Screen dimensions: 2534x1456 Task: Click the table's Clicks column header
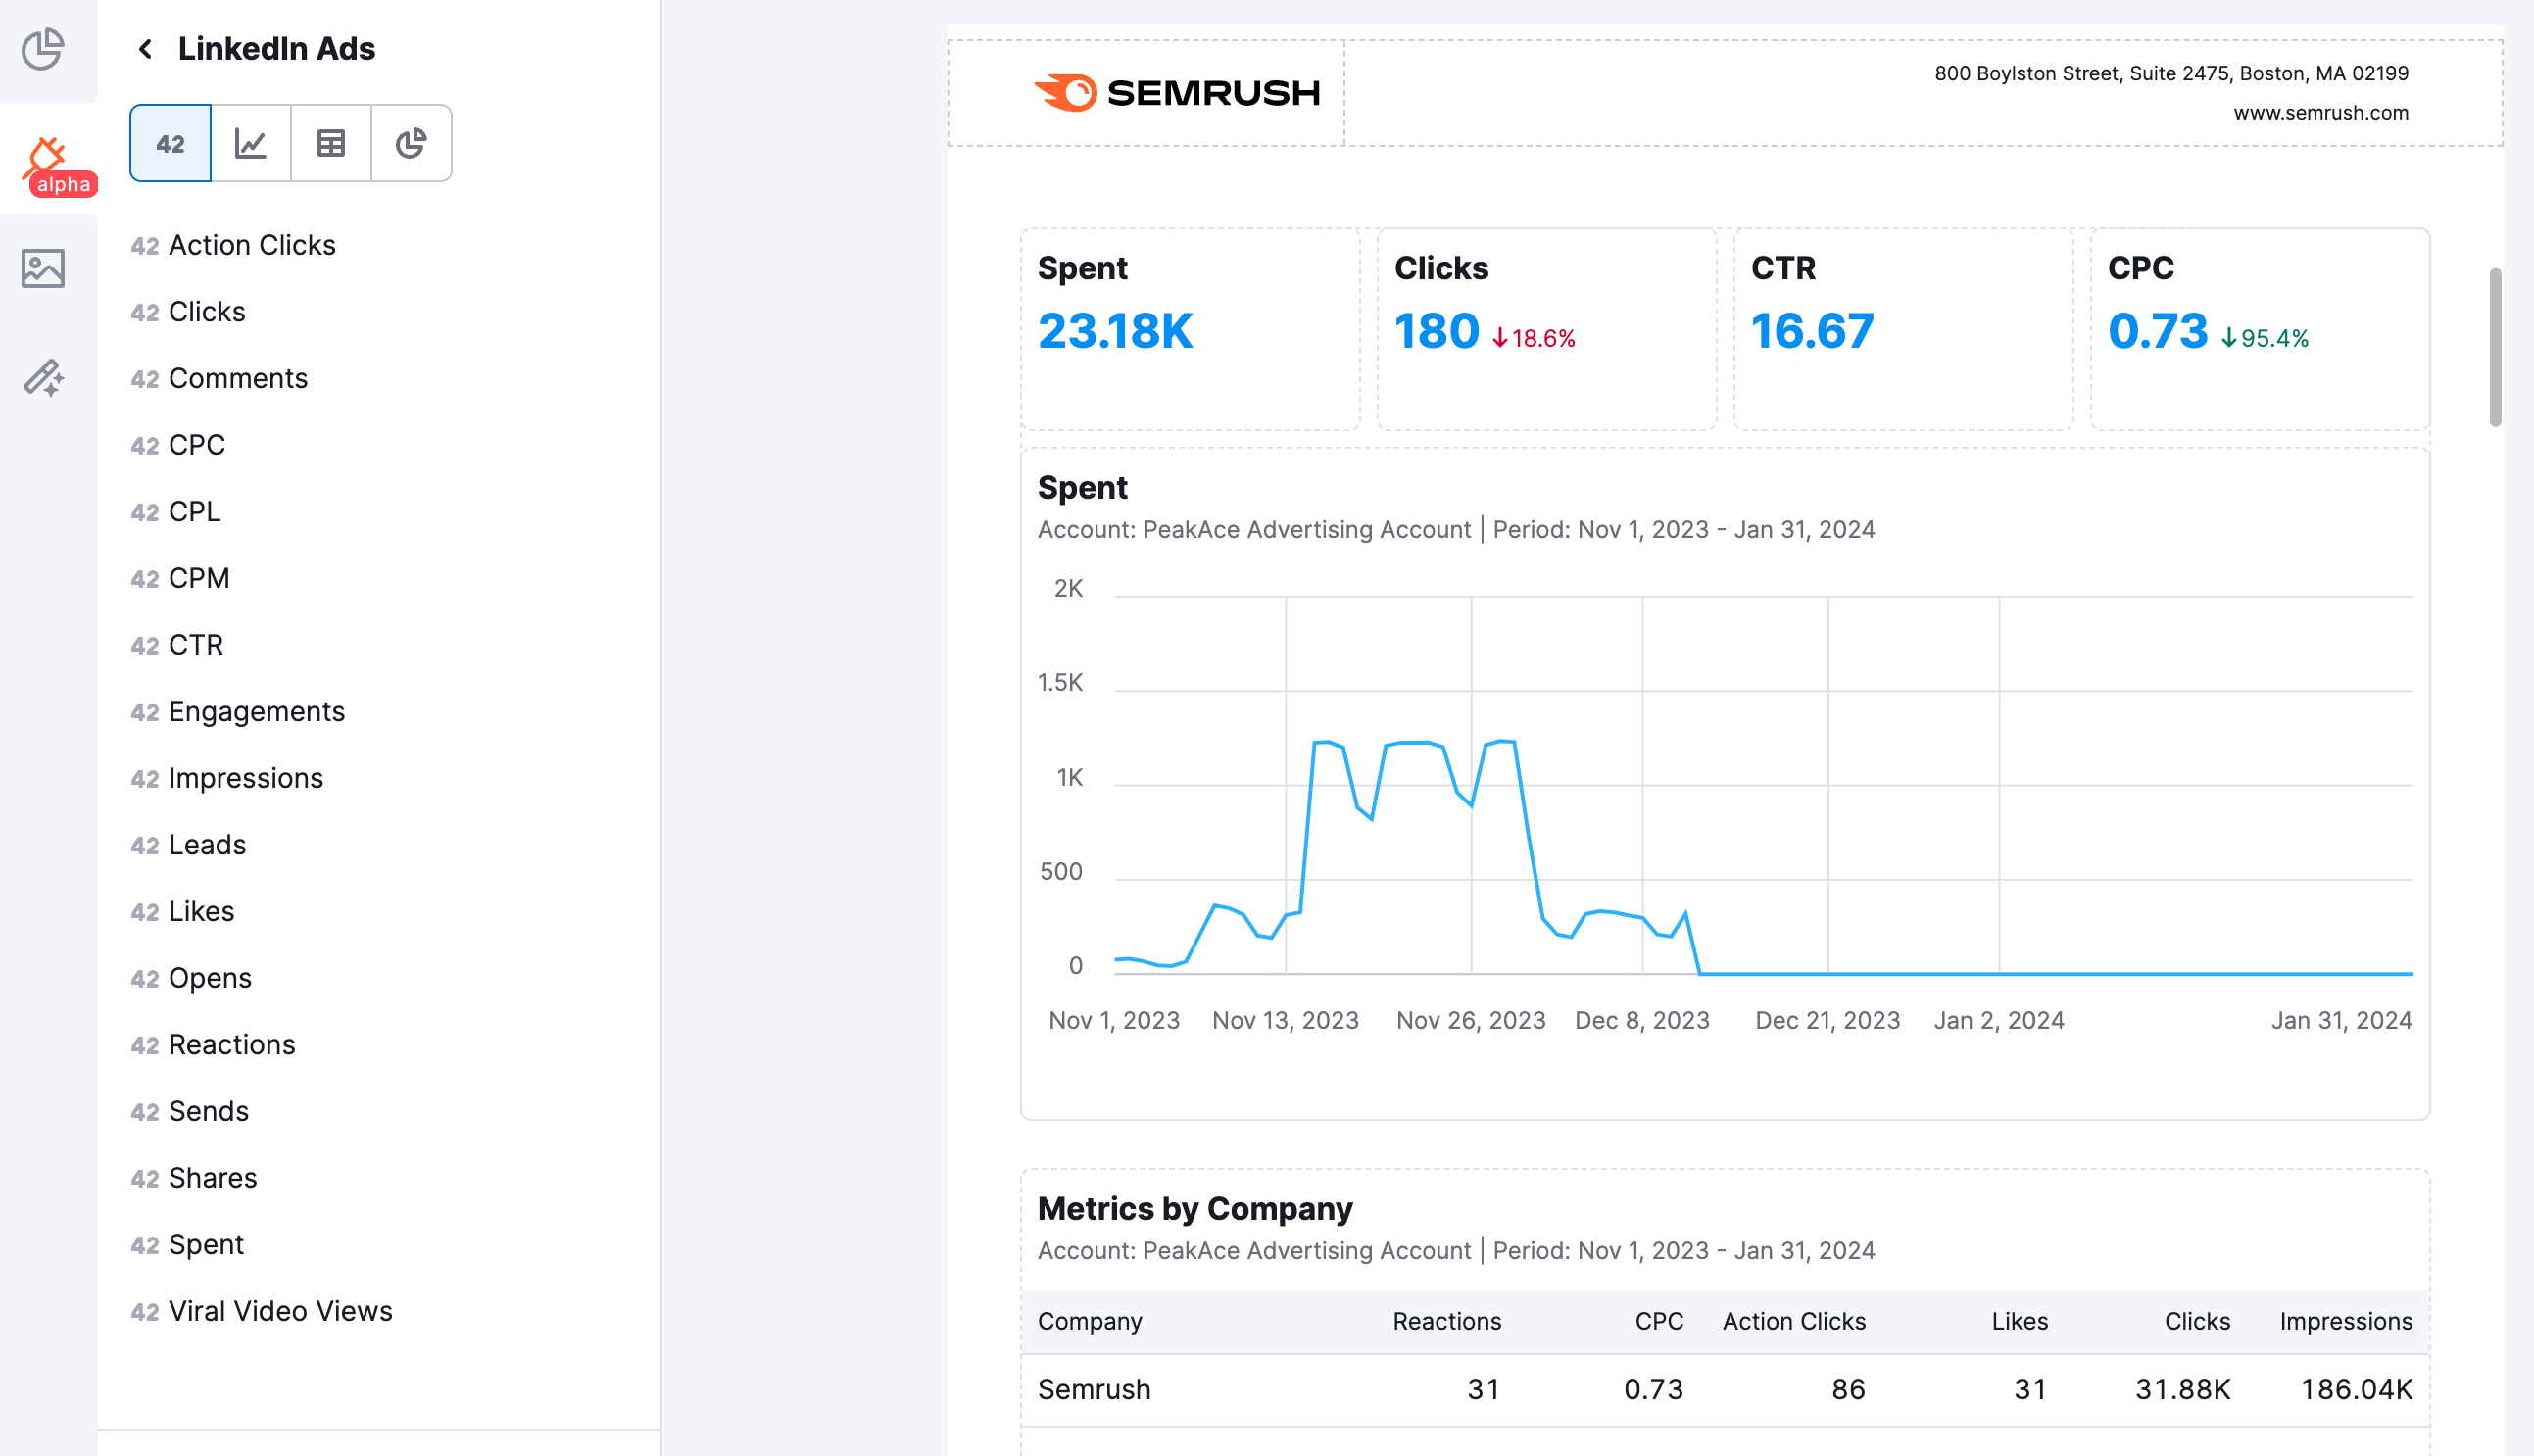pos(2197,1321)
